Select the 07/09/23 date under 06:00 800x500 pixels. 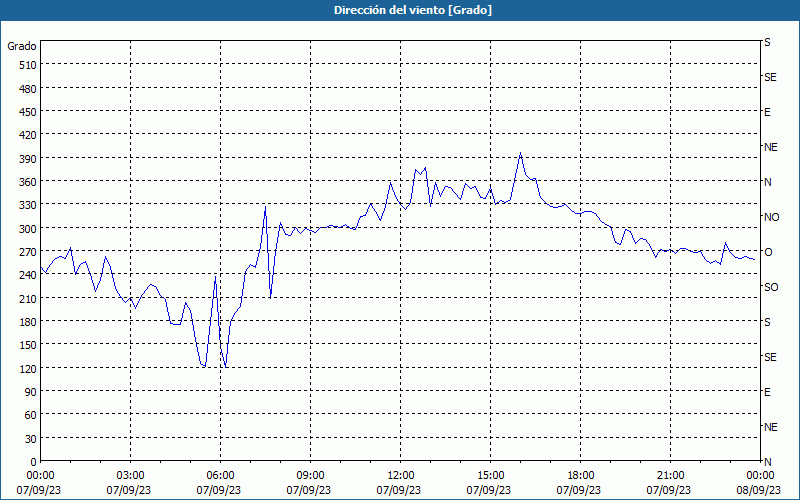click(220, 490)
